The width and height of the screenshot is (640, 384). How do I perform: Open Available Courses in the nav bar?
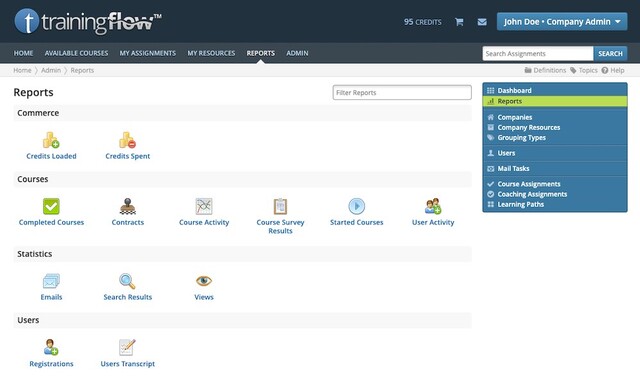[76, 53]
